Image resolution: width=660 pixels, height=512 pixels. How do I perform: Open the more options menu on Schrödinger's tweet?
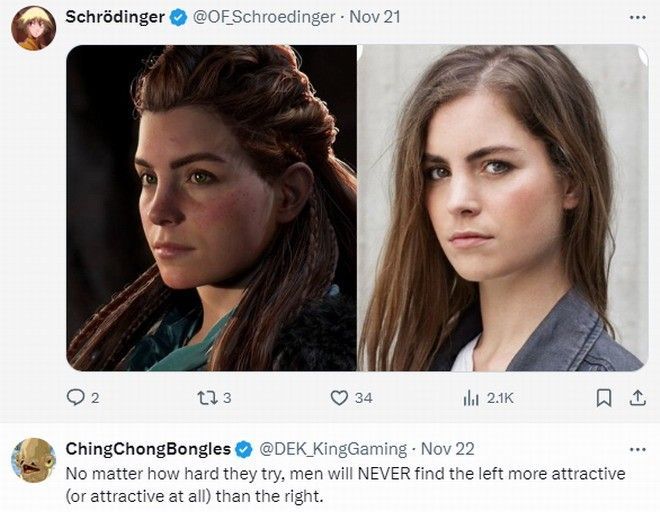point(637,17)
